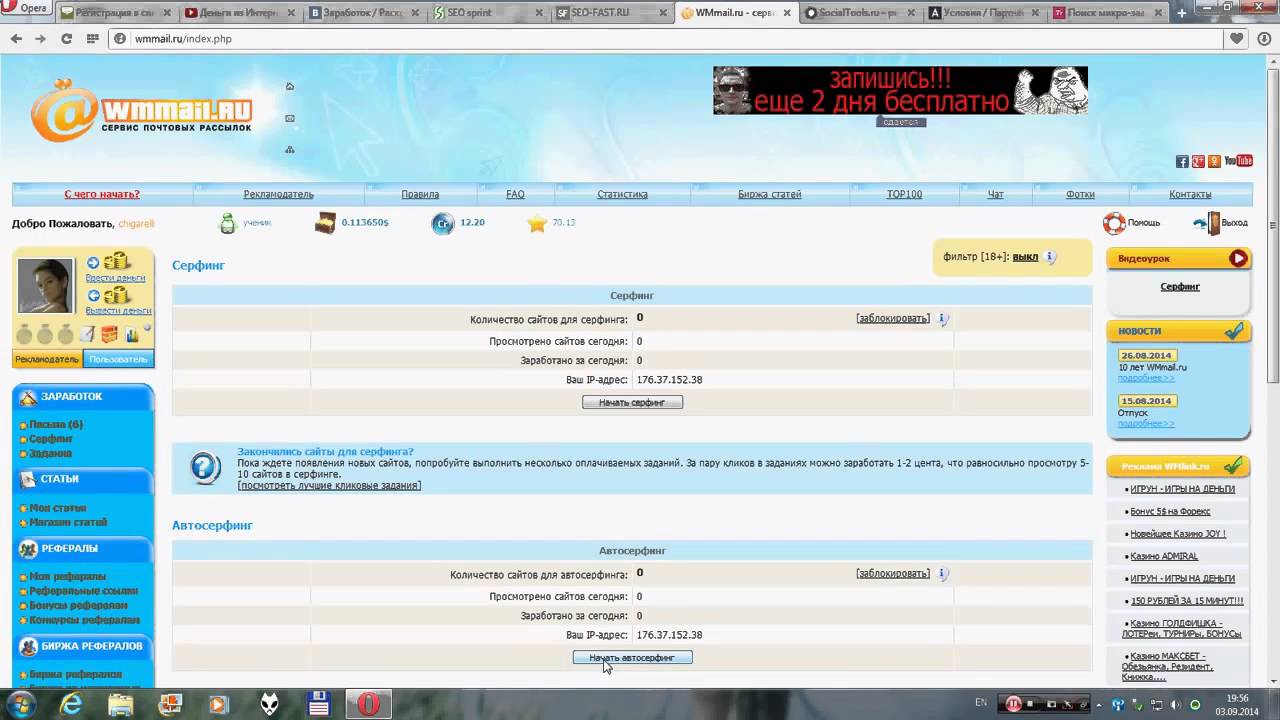Click Начать автосерфинг button
Image resolution: width=1280 pixels, height=720 pixels.
tap(632, 658)
